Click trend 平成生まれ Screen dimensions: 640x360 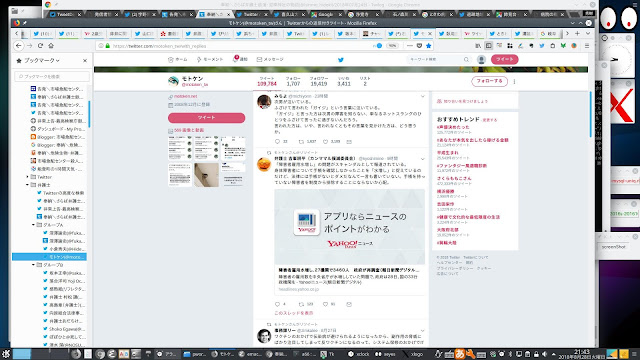pos(447,153)
